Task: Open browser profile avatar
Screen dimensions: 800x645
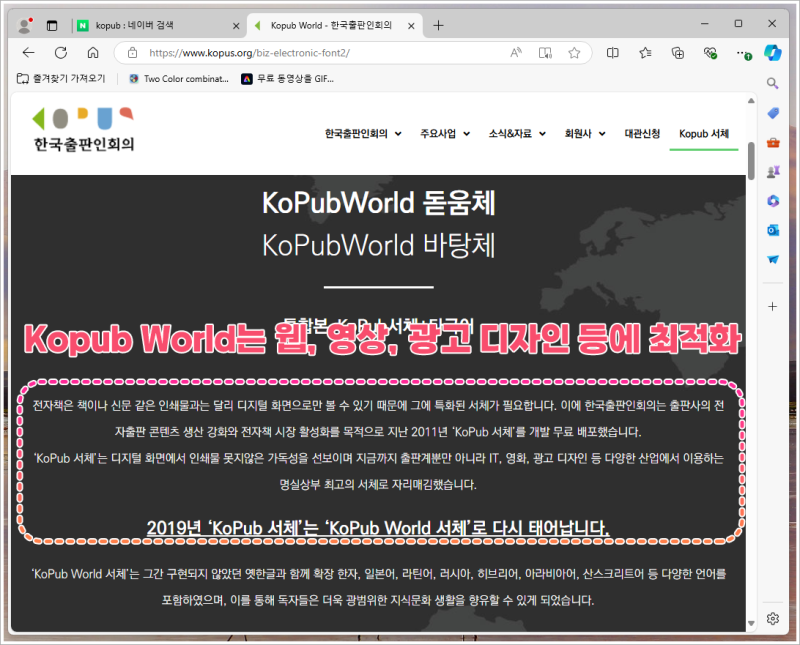Action: [x=24, y=26]
